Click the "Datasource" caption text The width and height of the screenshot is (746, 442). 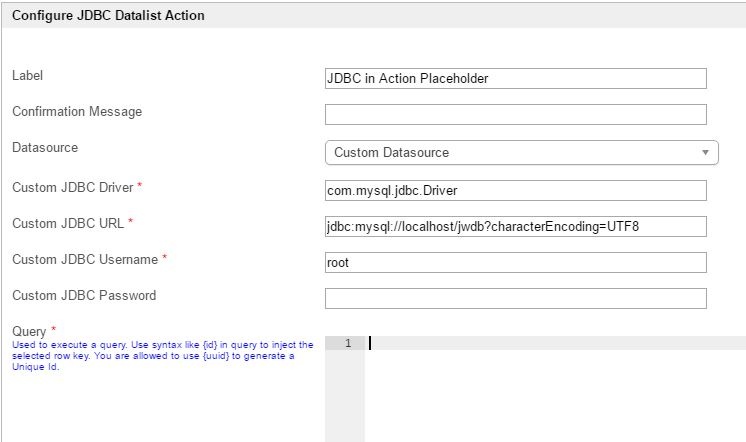(x=45, y=148)
